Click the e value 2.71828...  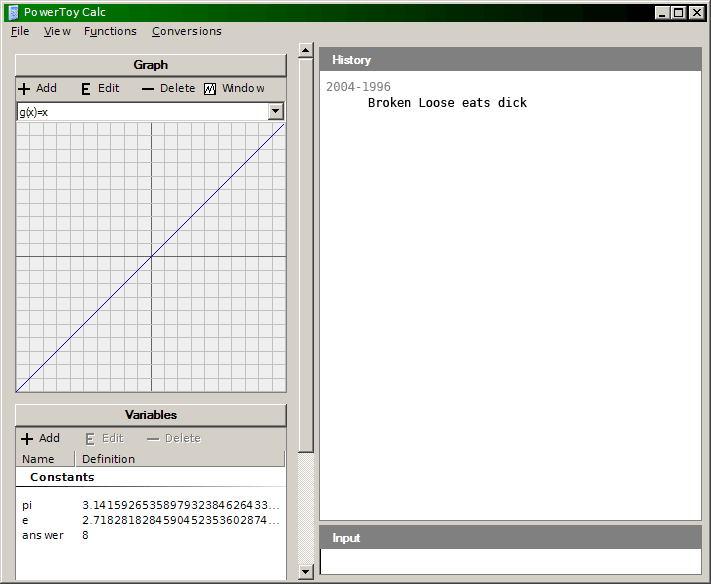coord(181,520)
